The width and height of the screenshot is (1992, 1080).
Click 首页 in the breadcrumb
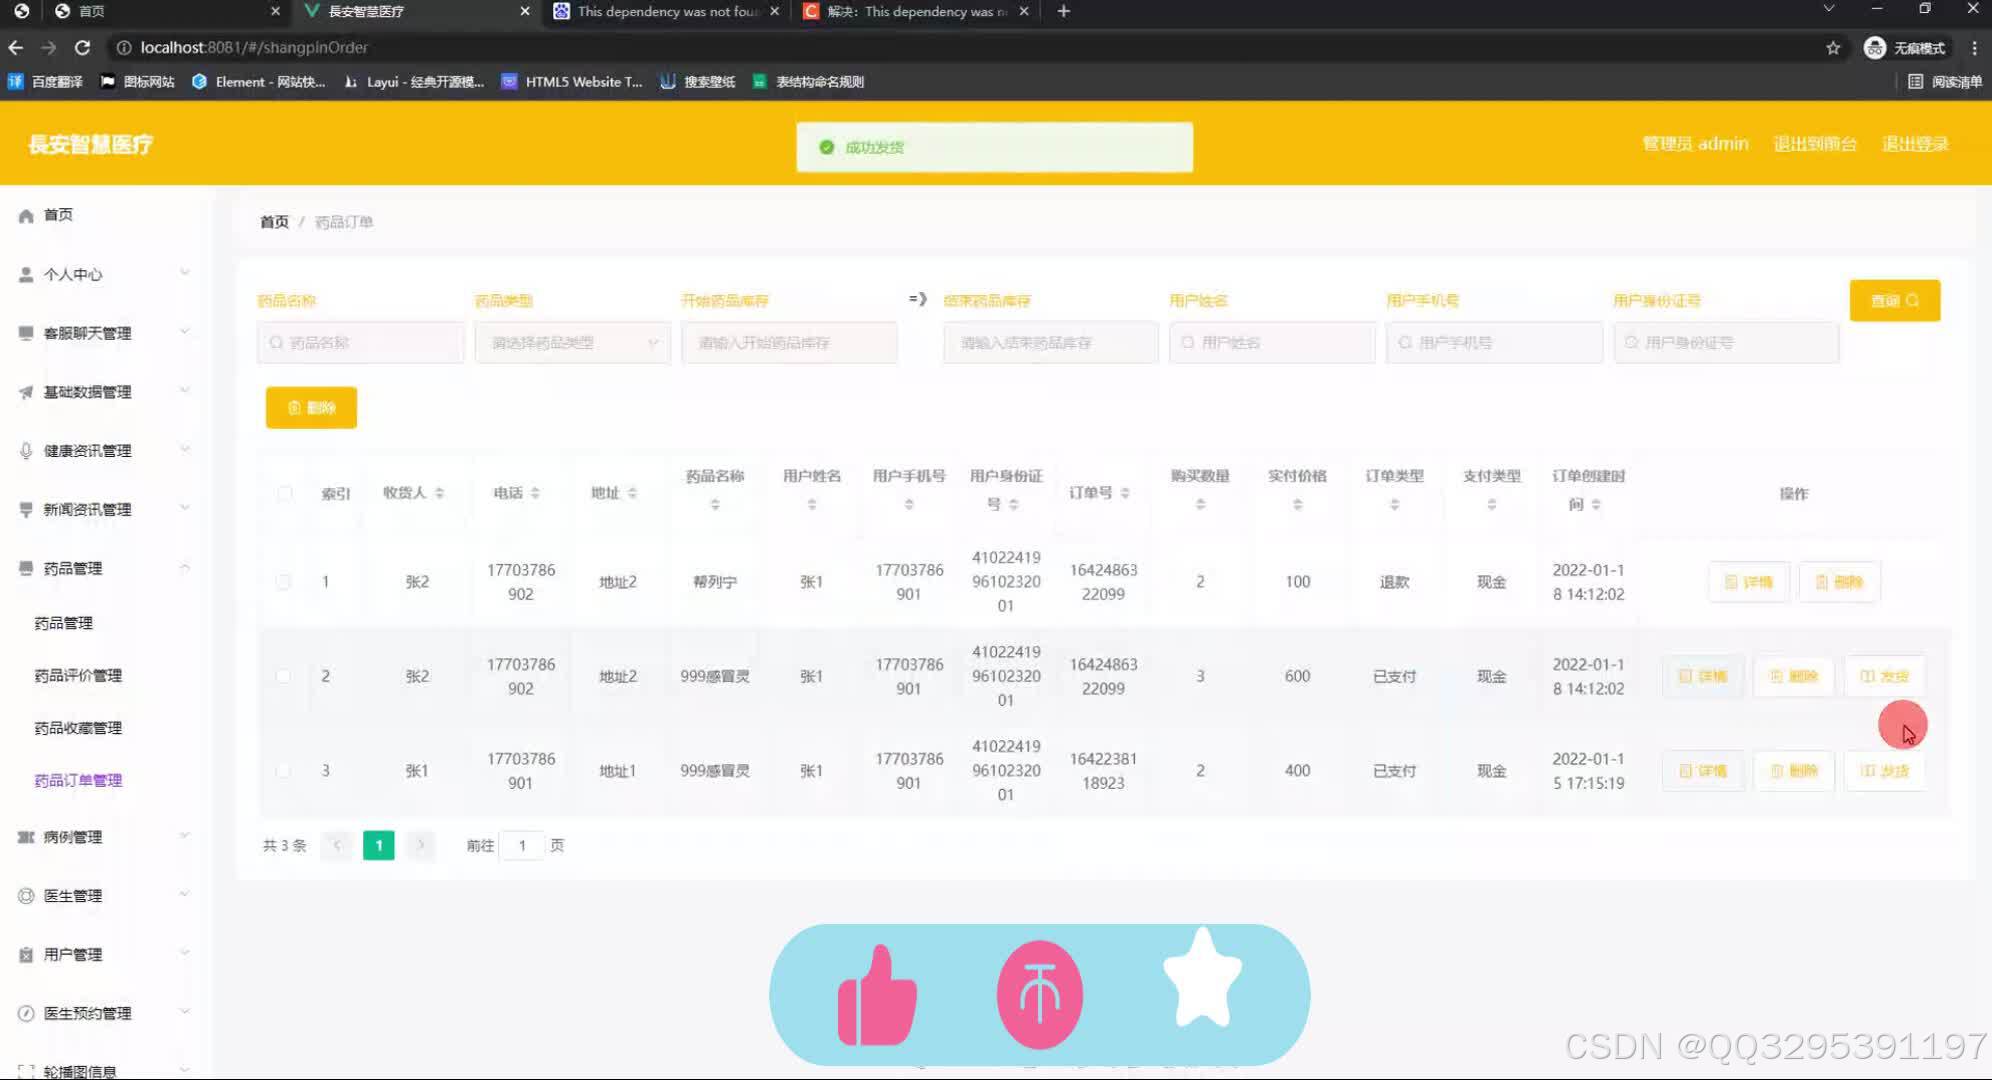click(x=274, y=222)
